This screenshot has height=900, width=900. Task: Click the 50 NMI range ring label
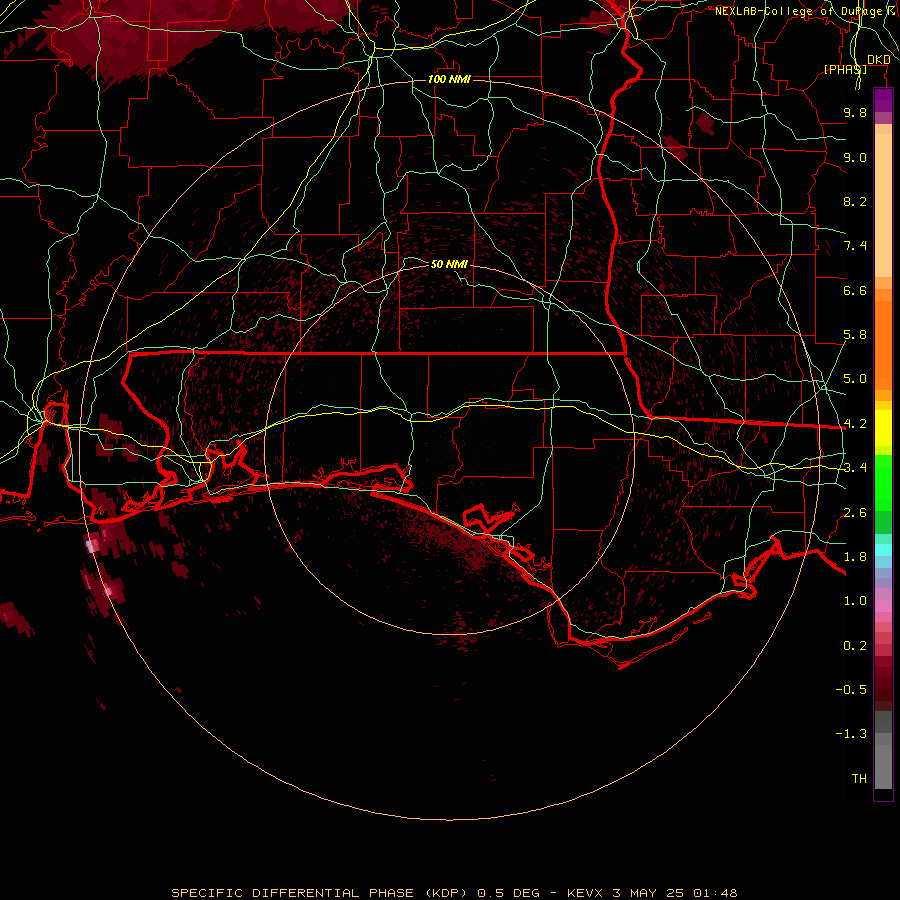449,264
